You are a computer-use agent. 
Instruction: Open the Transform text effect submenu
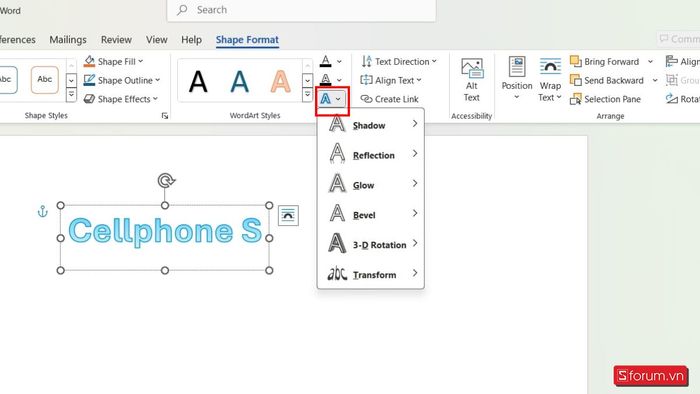pos(371,274)
